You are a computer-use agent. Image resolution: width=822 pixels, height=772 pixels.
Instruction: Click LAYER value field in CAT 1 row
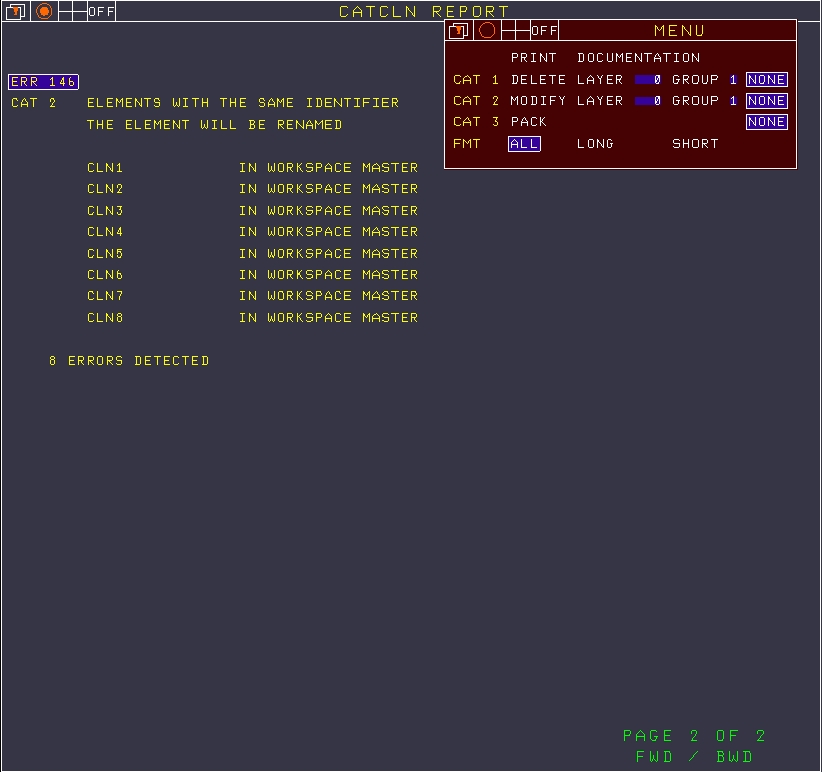(647, 80)
